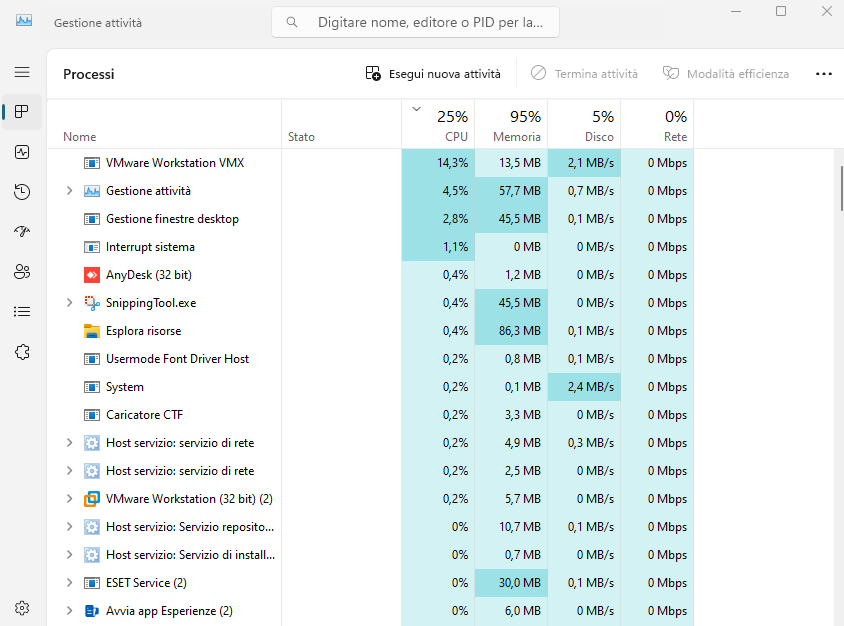Click the Avvia app Esperienze icon
Screen dimensions: 844x626
(x=92, y=611)
